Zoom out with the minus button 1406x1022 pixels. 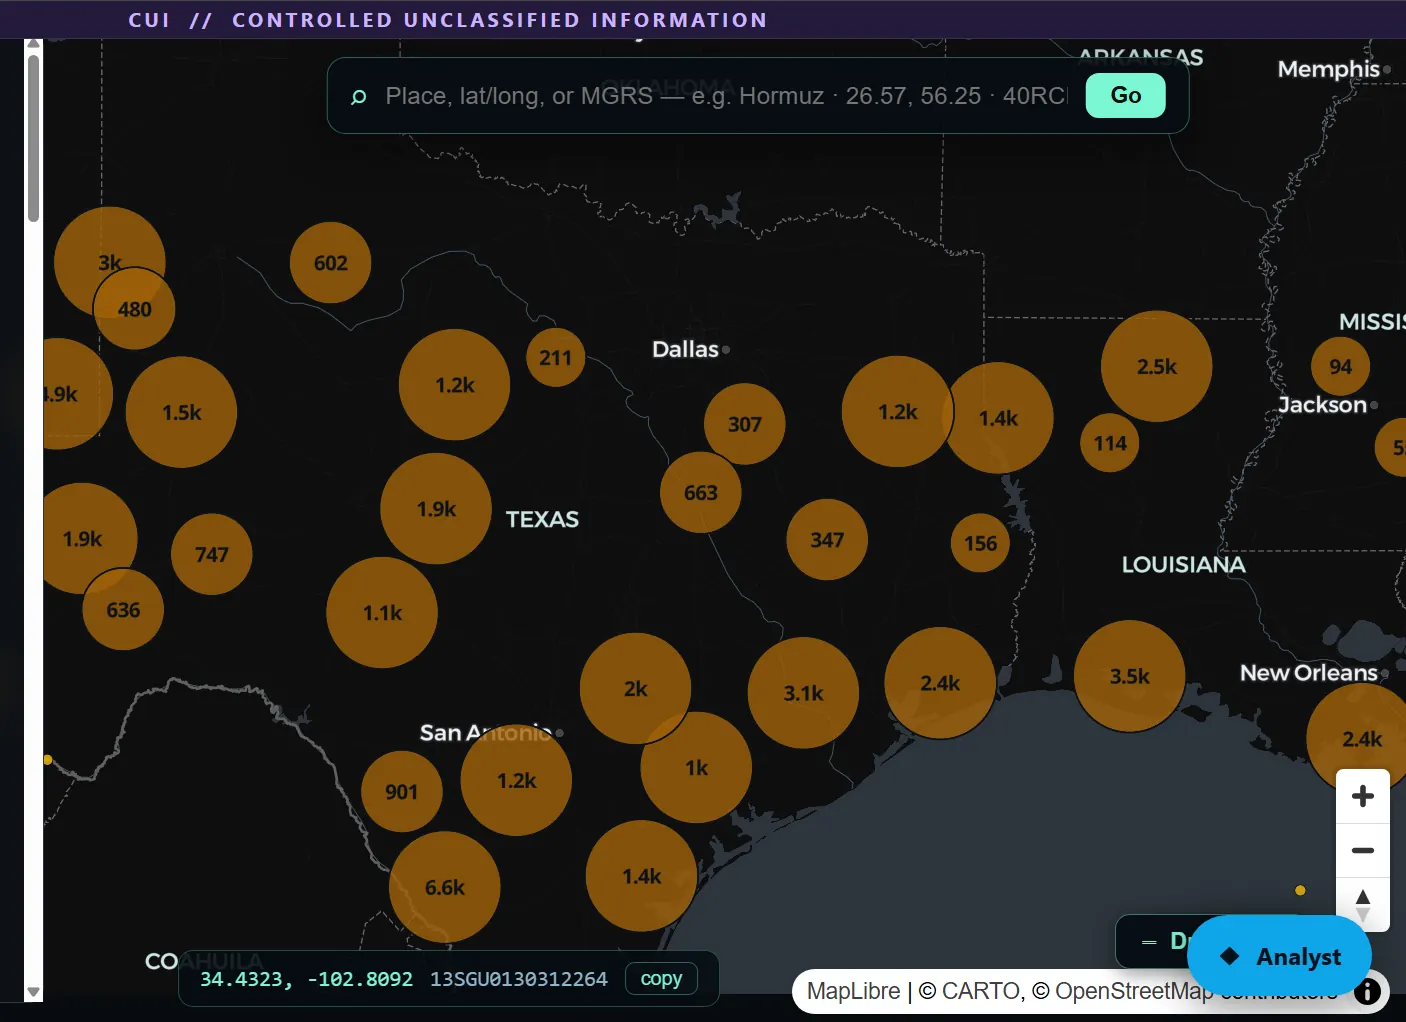[1362, 851]
